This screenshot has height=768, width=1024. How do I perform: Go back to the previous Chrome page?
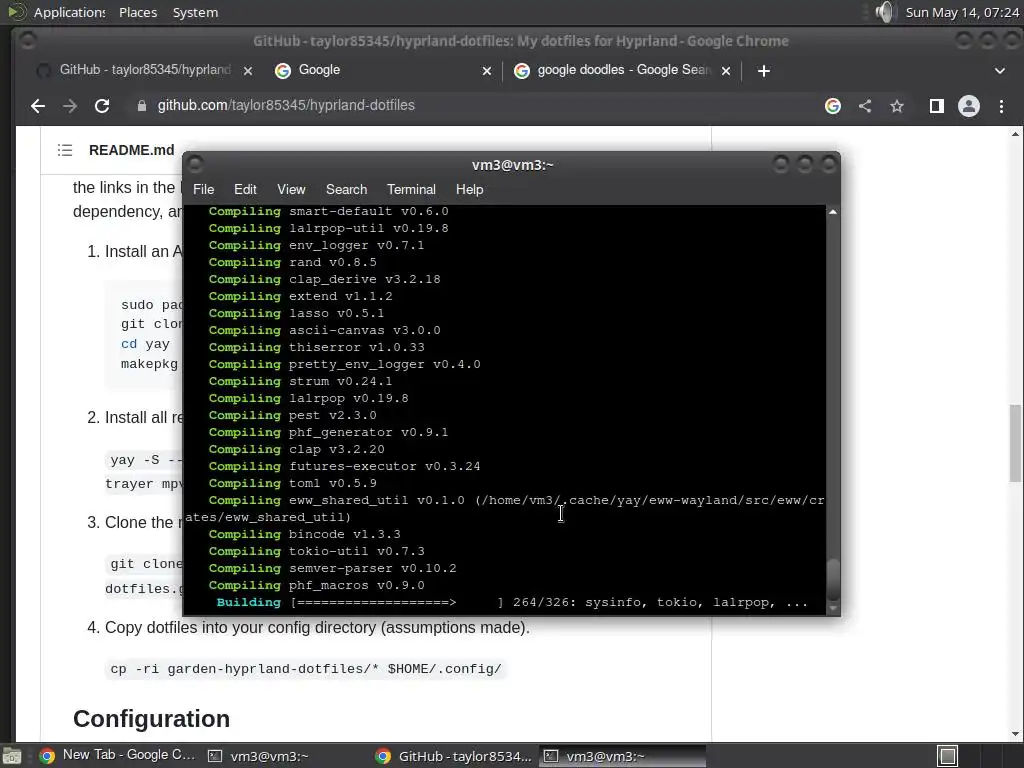[x=38, y=106]
